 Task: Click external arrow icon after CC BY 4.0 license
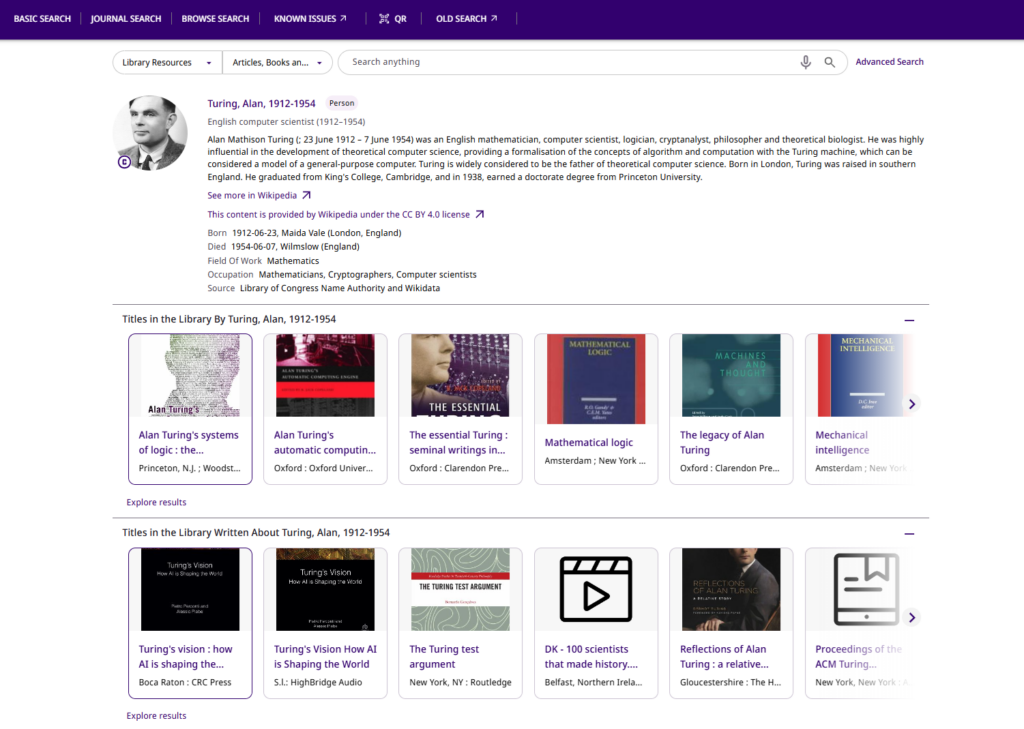click(x=479, y=214)
